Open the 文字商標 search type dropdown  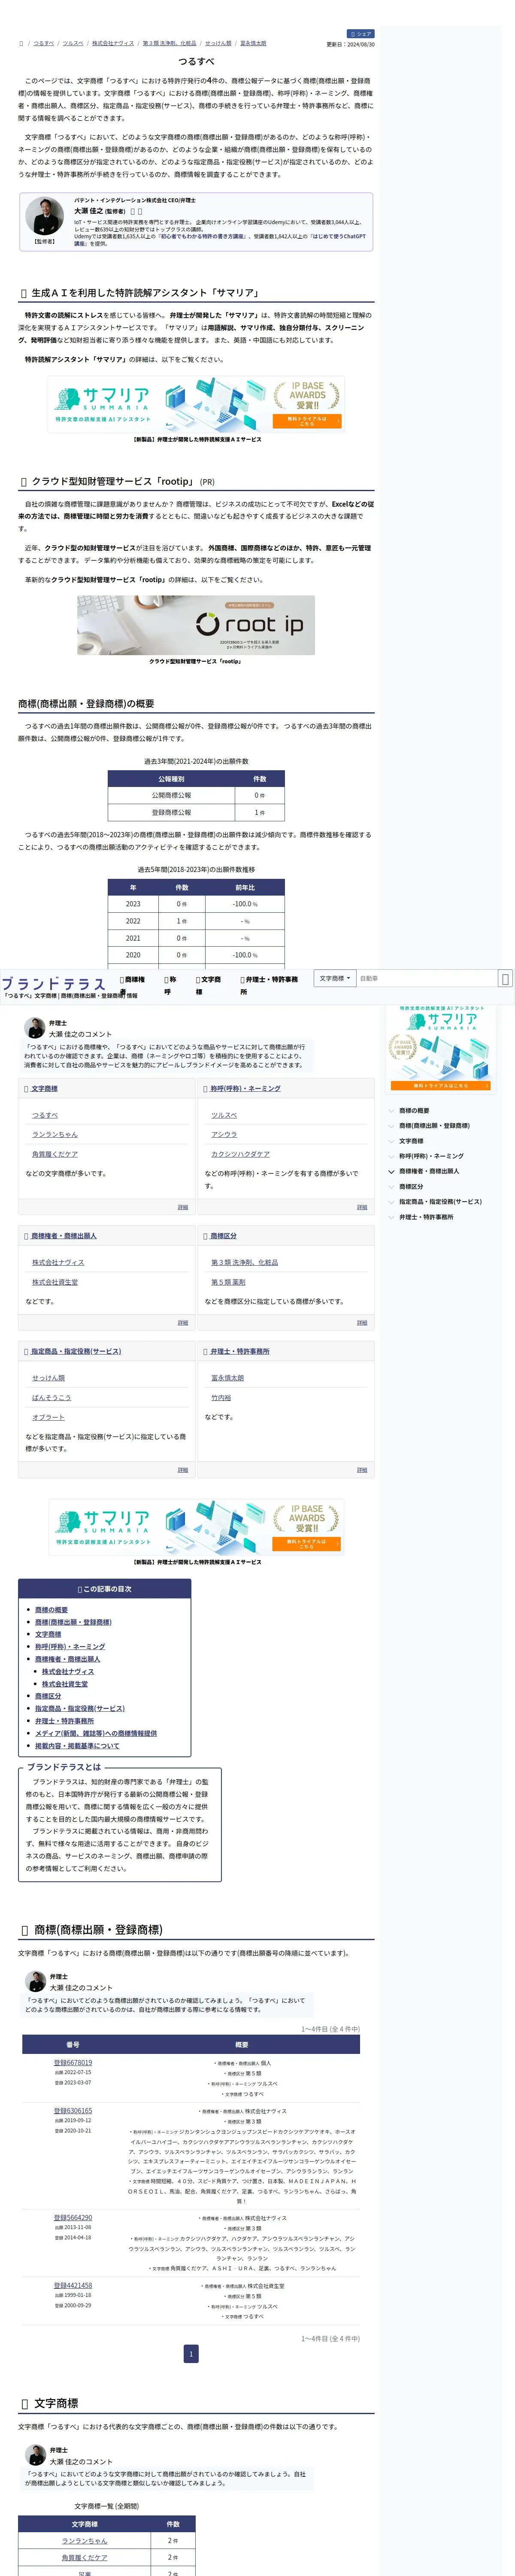335,978
